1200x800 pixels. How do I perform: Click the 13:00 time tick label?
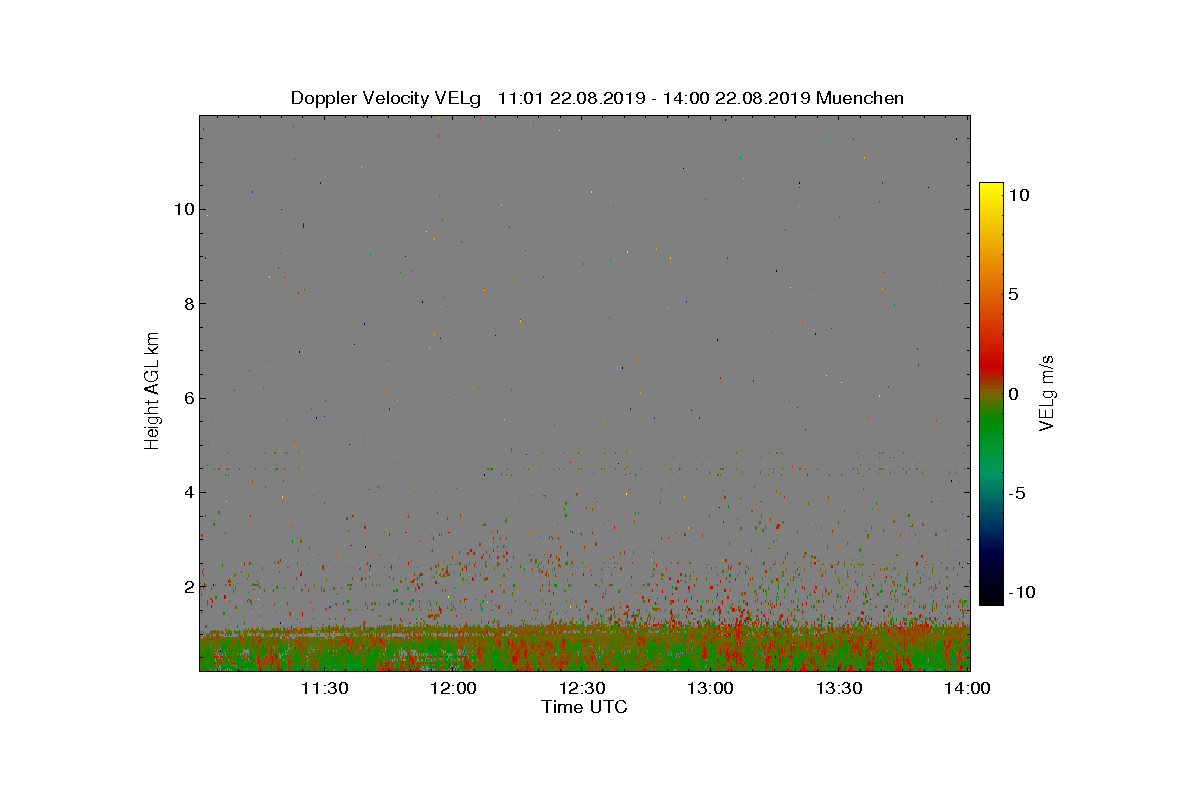tap(710, 688)
